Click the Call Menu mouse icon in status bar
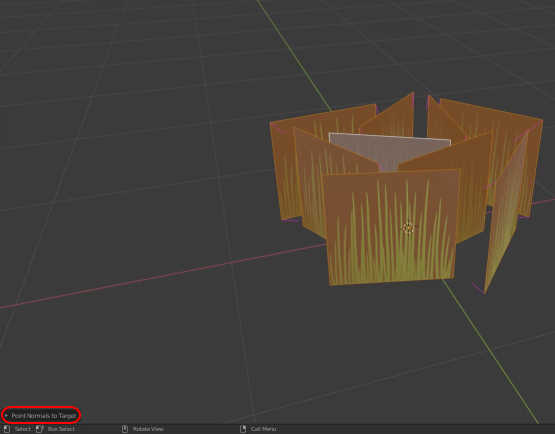The height and width of the screenshot is (434, 555). point(243,429)
